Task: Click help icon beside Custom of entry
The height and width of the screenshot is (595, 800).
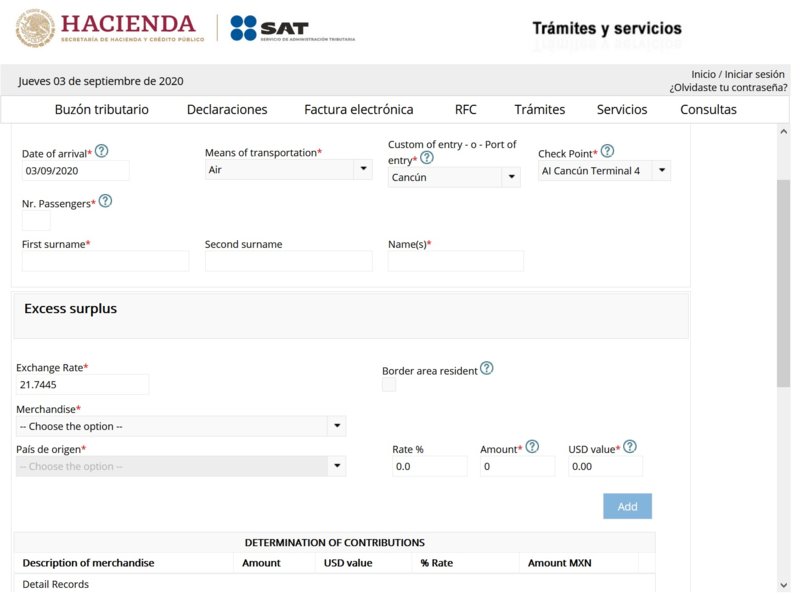Action: pyautogui.click(x=427, y=158)
